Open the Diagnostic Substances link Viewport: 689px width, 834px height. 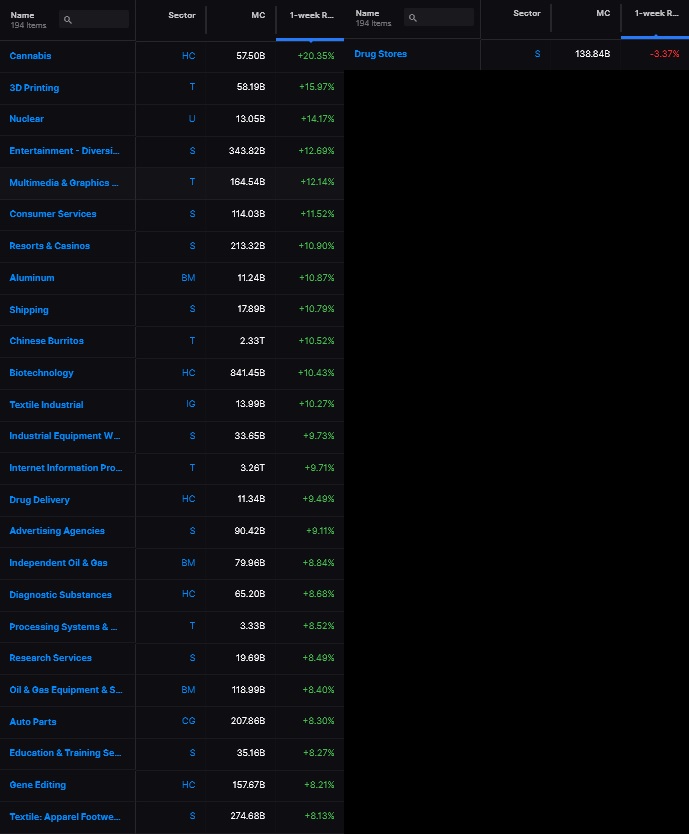(x=61, y=595)
